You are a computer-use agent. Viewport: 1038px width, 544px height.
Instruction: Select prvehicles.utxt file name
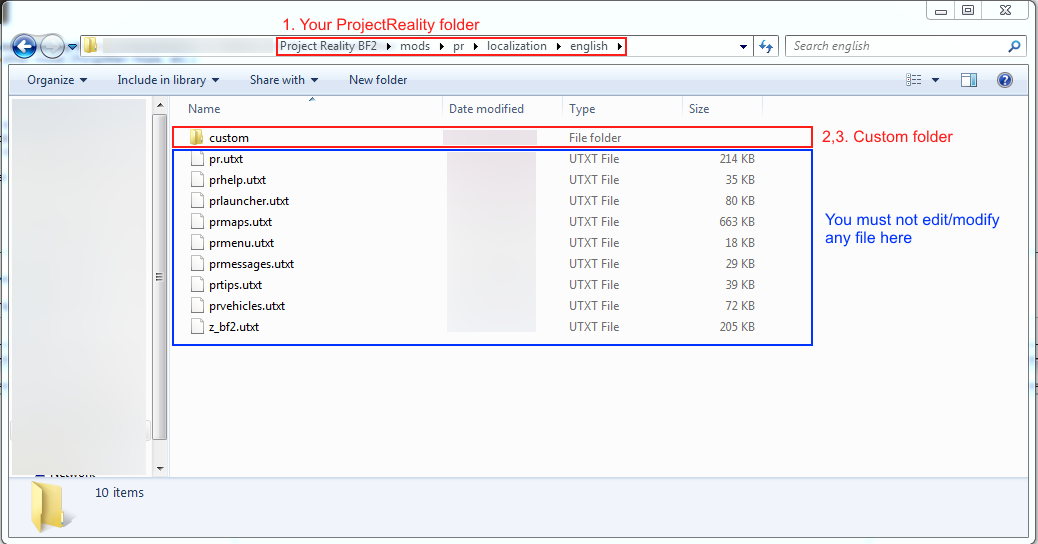click(247, 306)
